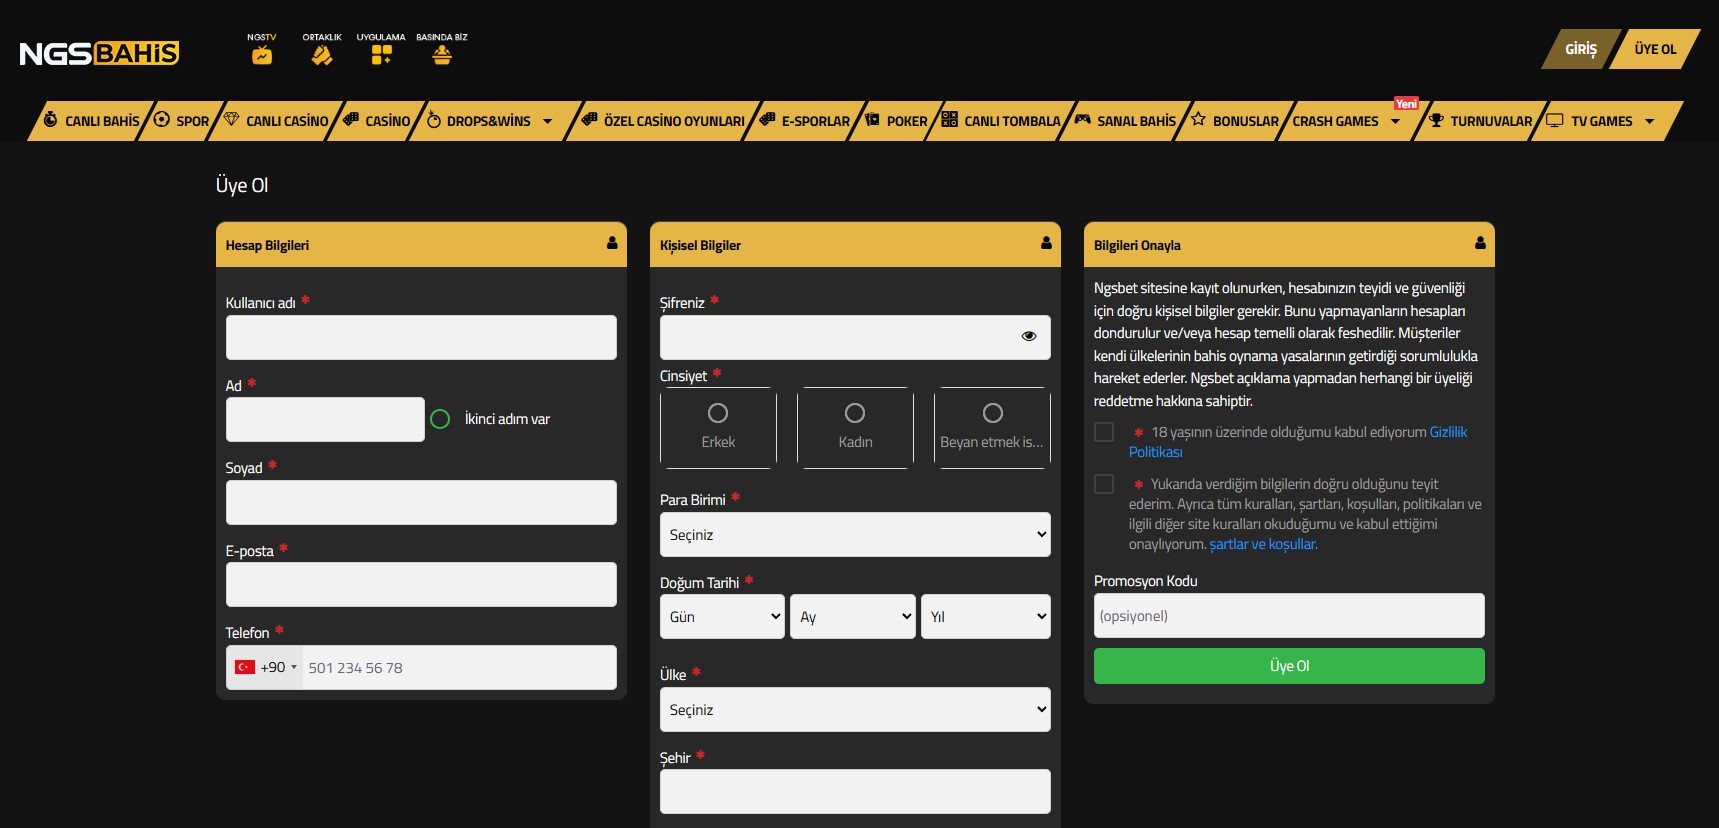Viewport: 1719px width, 828px height.
Task: Click the Uygulama app icon
Action: 381,55
